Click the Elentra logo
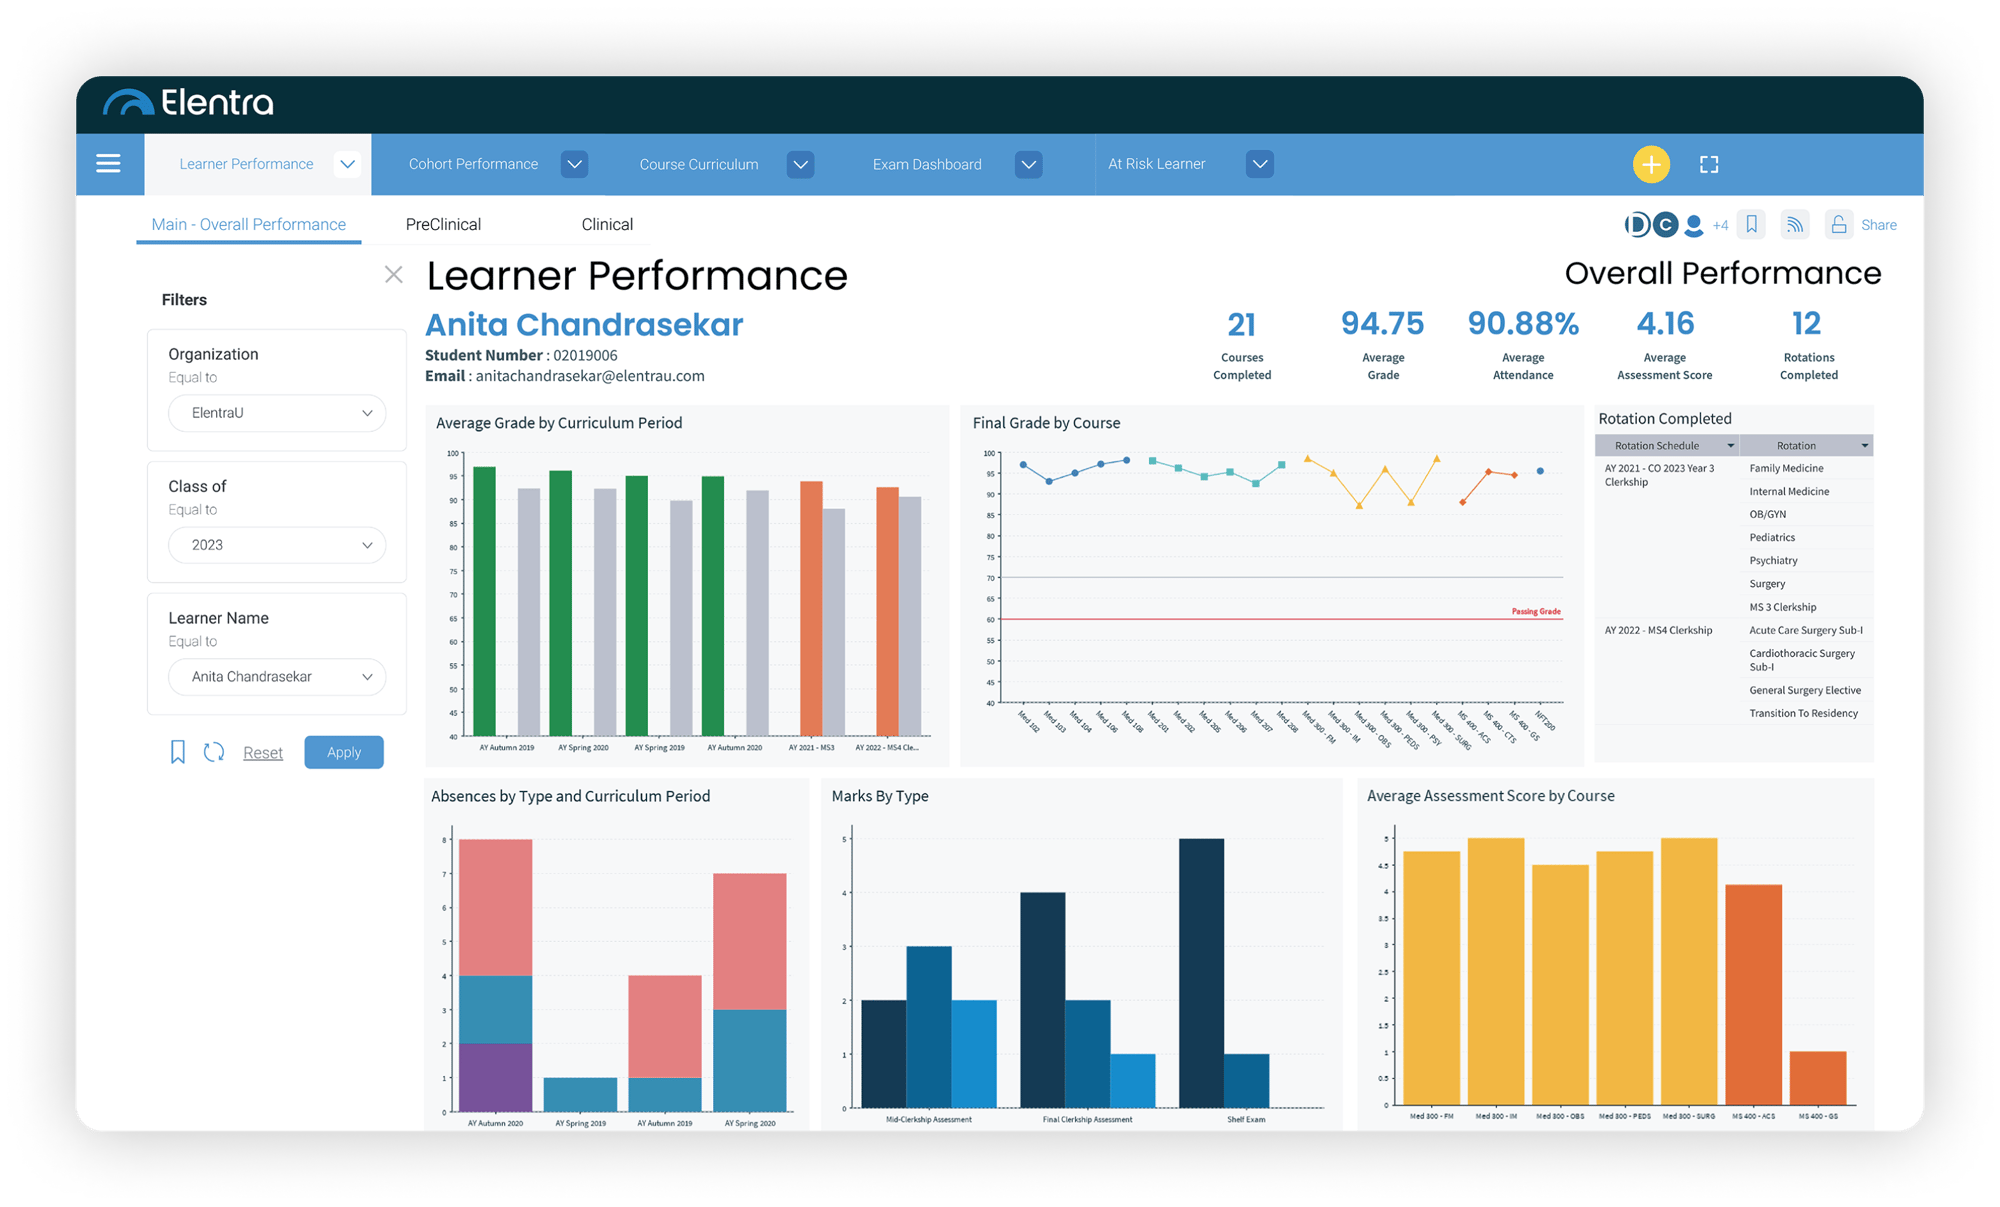Screen dimensions: 2000x1207 point(188,102)
